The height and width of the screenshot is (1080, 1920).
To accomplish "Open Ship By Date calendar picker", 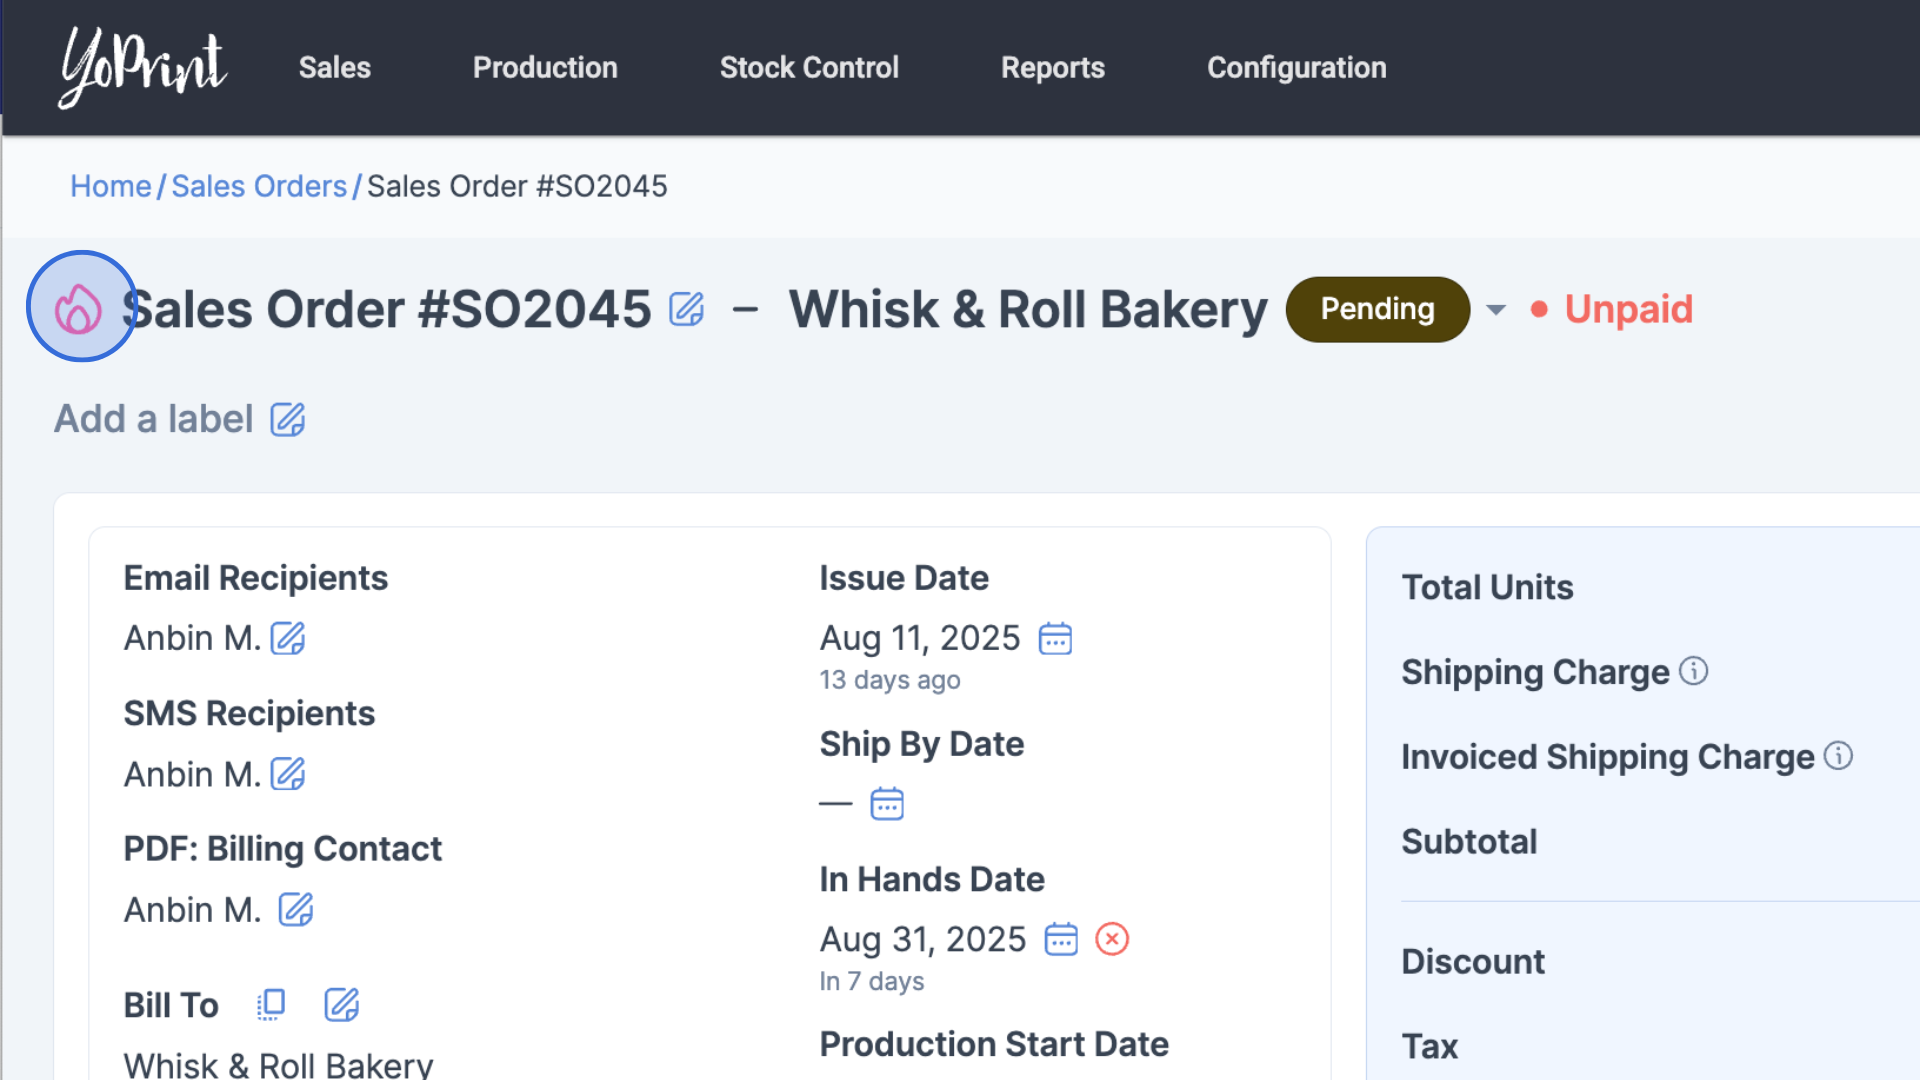I will pyautogui.click(x=887, y=804).
